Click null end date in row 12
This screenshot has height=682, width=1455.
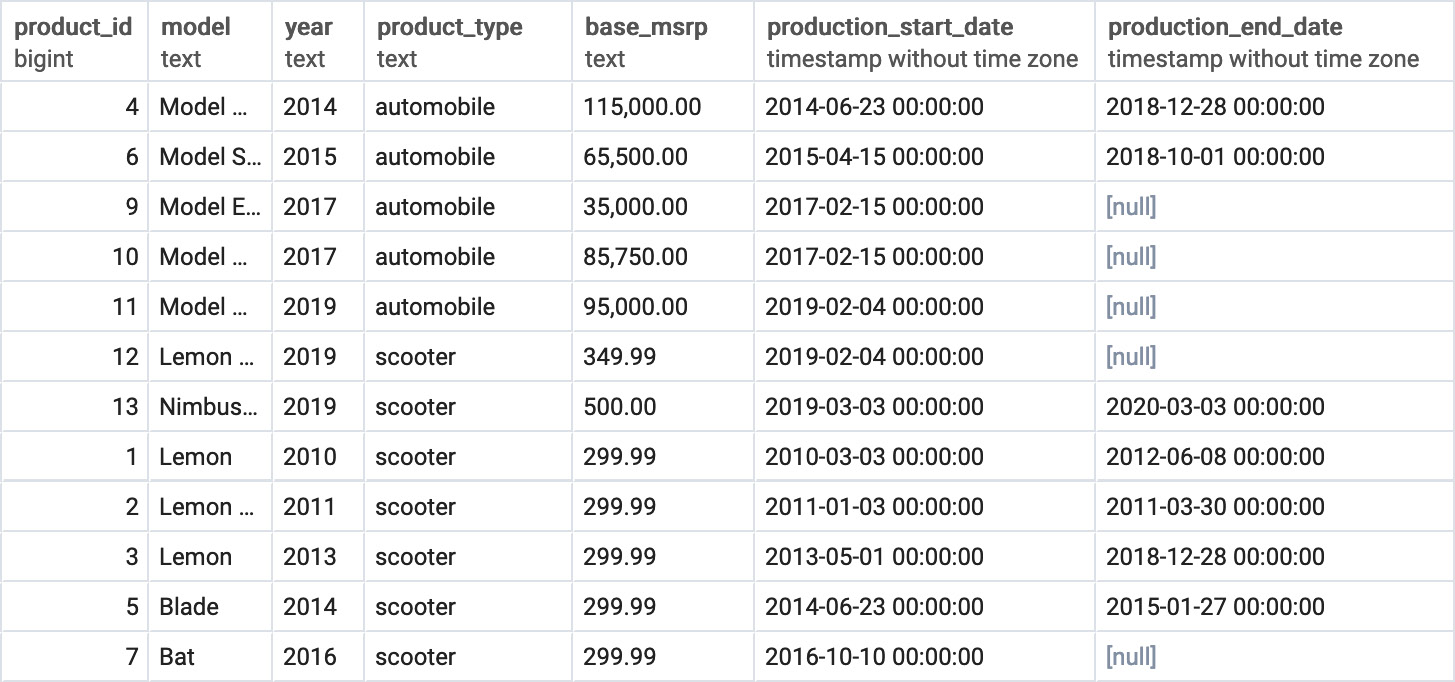1275,356
